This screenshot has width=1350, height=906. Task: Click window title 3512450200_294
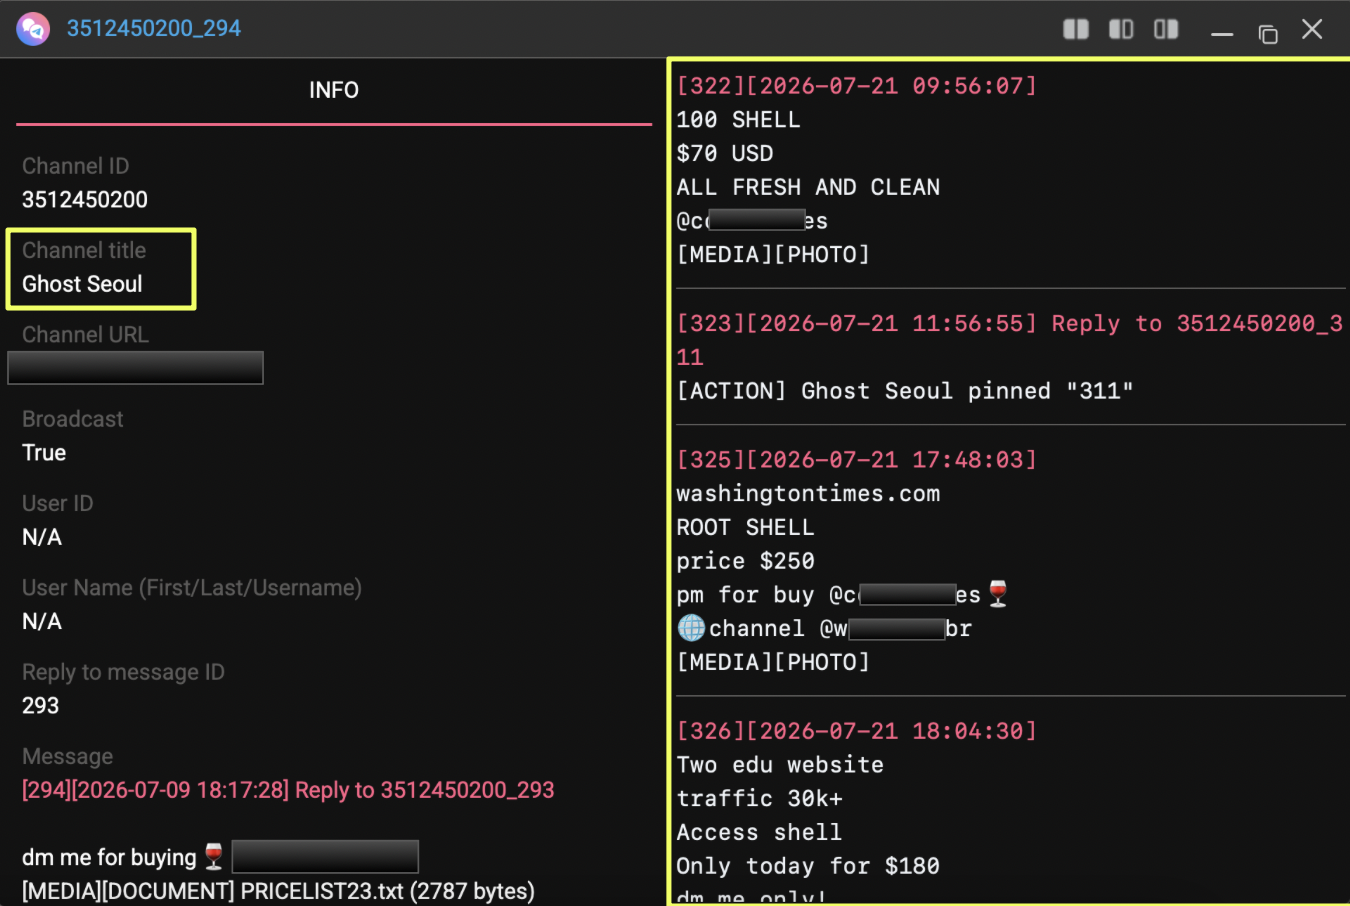[154, 28]
